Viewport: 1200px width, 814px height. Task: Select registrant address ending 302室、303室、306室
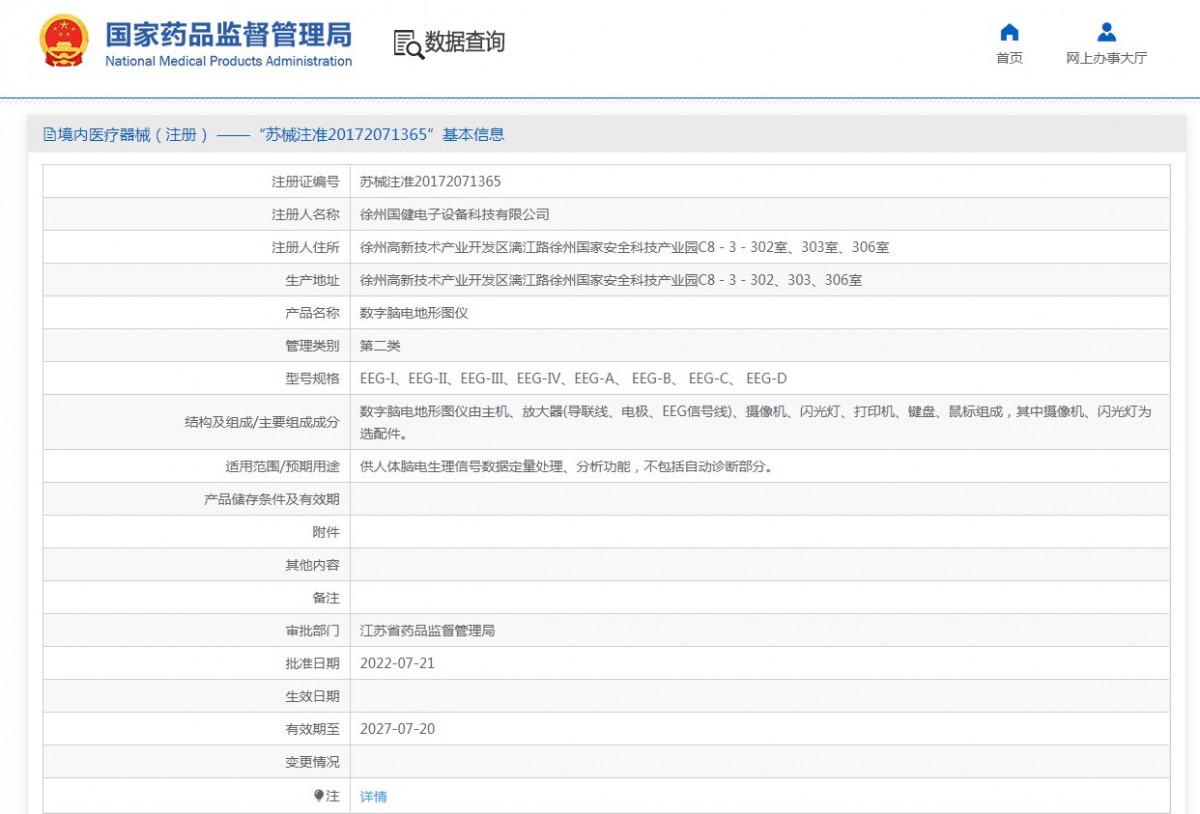click(624, 248)
